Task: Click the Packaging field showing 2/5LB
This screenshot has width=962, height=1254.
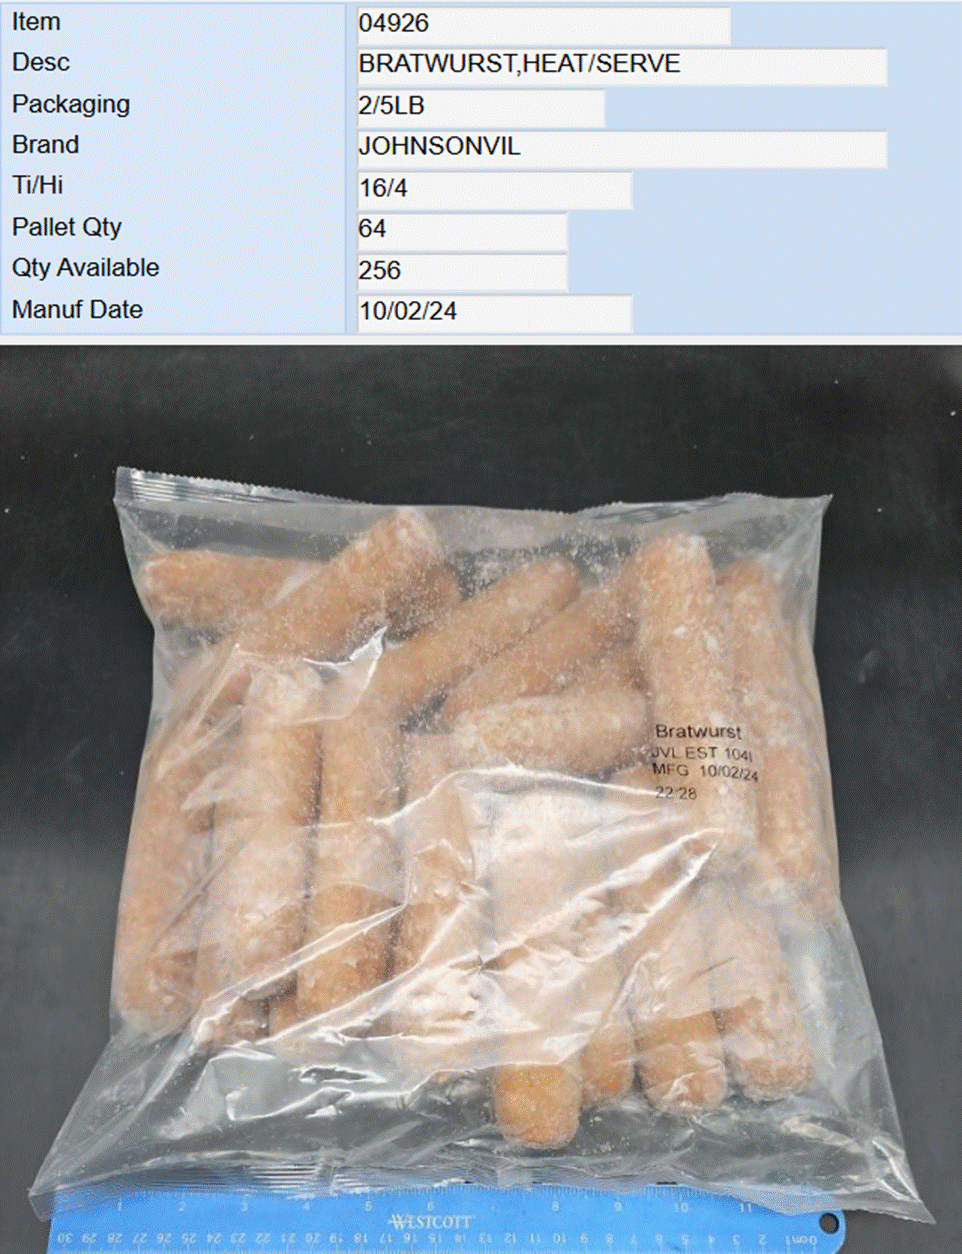Action: (480, 108)
